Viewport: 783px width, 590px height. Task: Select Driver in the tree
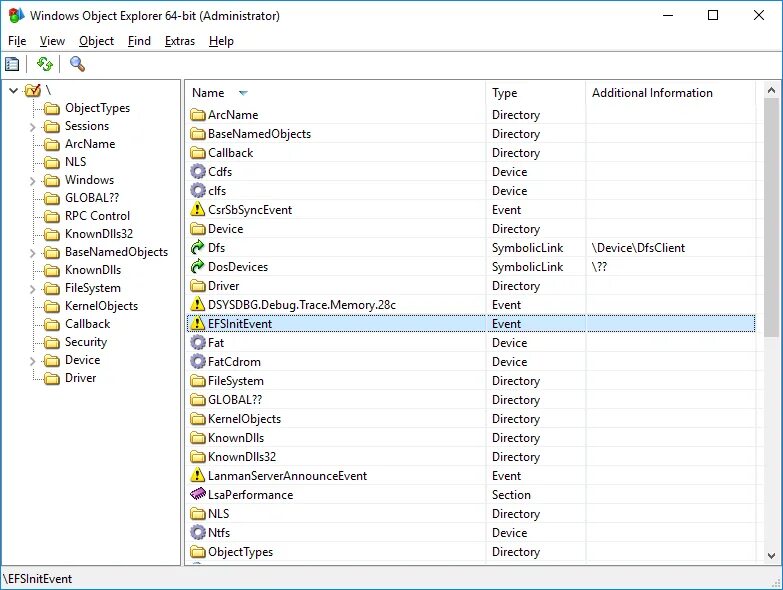coord(80,377)
